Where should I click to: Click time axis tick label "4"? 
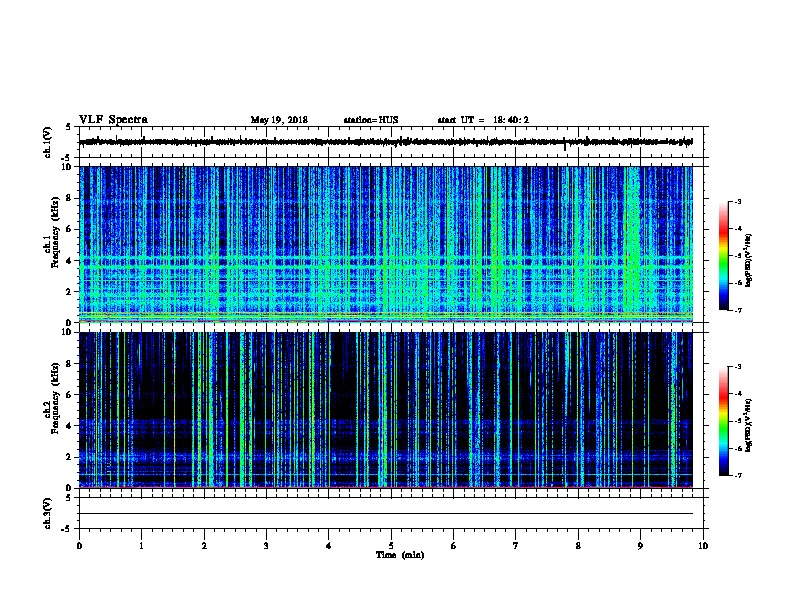(x=329, y=546)
